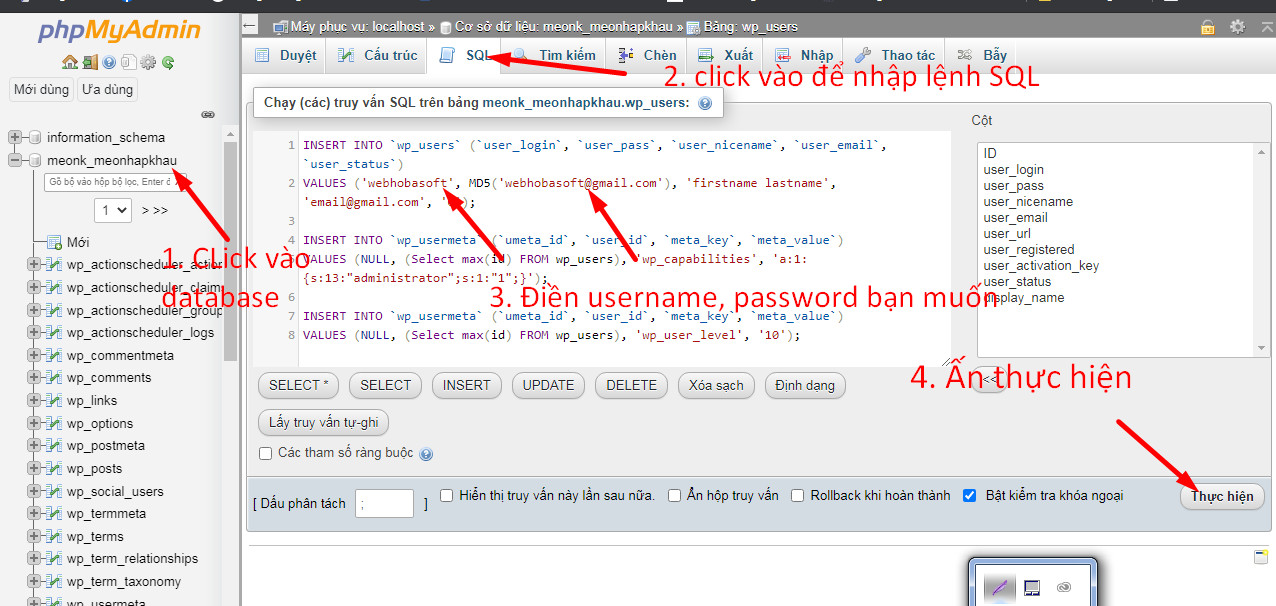Screen dimensions: 1276x606
Task: Click the left arrow collapse icon in breadcrumb
Action: pyautogui.click(x=250, y=26)
